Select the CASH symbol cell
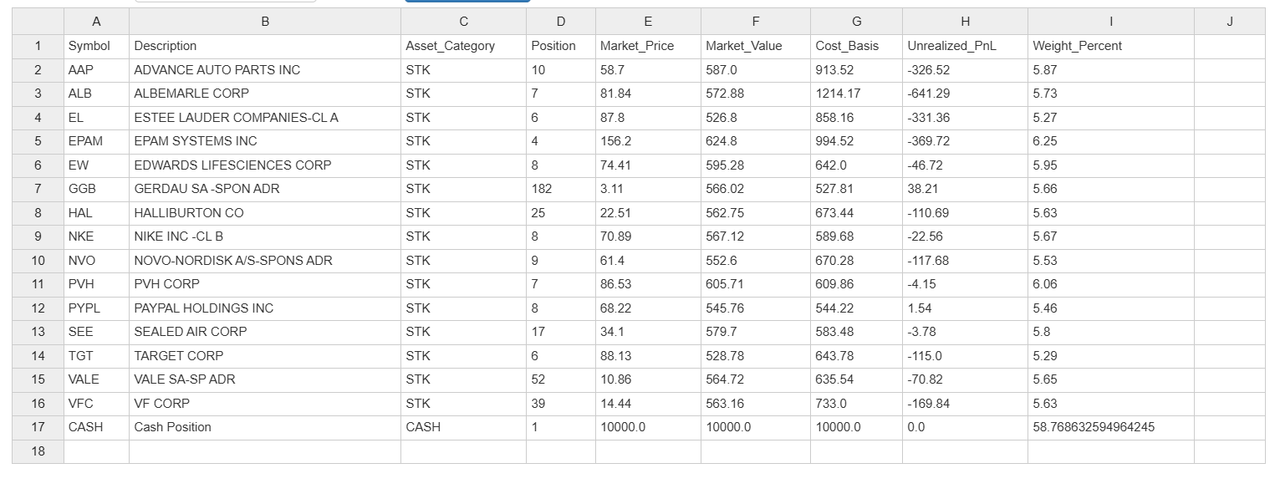The image size is (1280, 478). 96,427
